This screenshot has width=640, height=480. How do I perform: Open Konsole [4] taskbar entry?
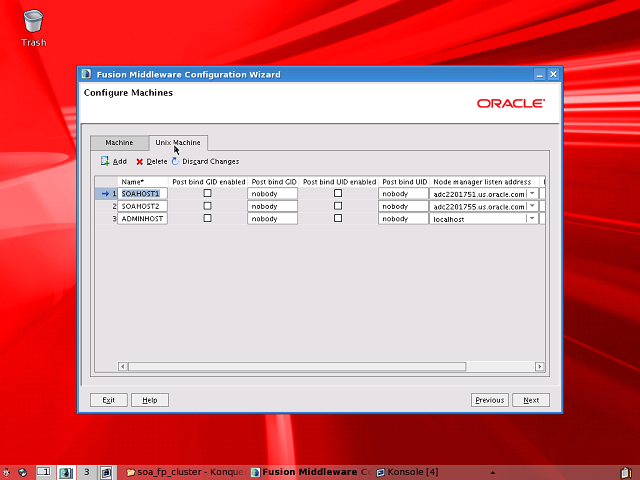pyautogui.click(x=408, y=472)
